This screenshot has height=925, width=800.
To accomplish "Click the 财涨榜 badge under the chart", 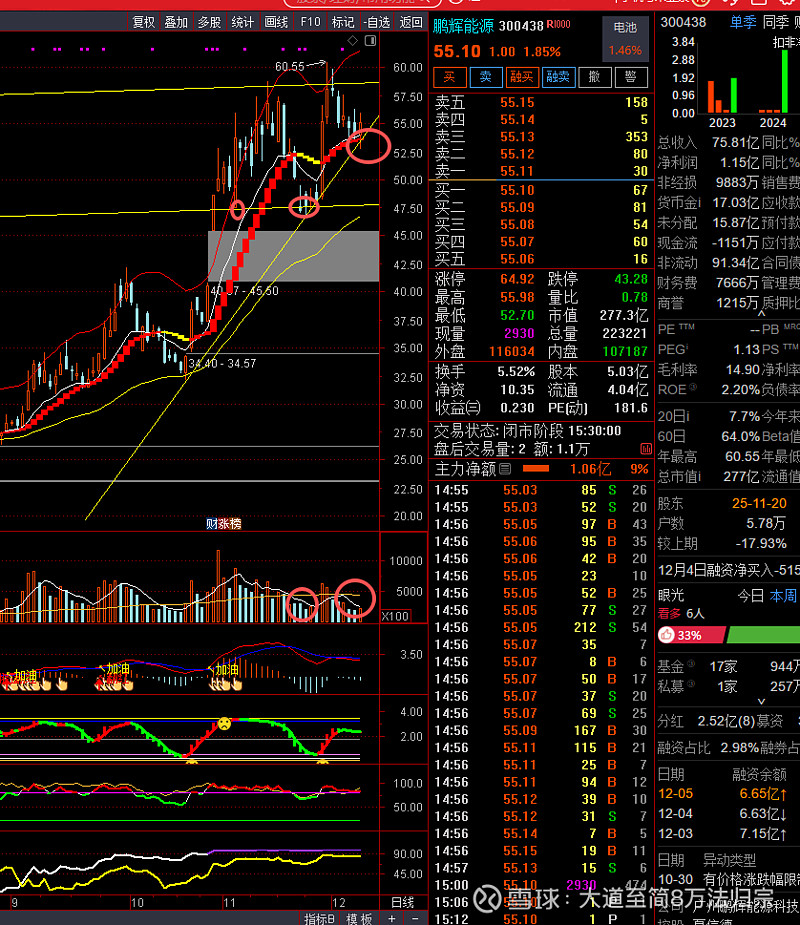I will tap(224, 523).
